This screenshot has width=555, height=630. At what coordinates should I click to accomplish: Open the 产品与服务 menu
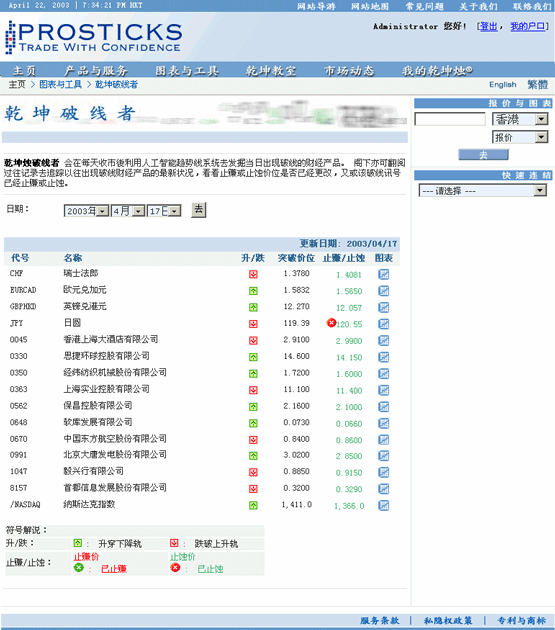tap(96, 71)
